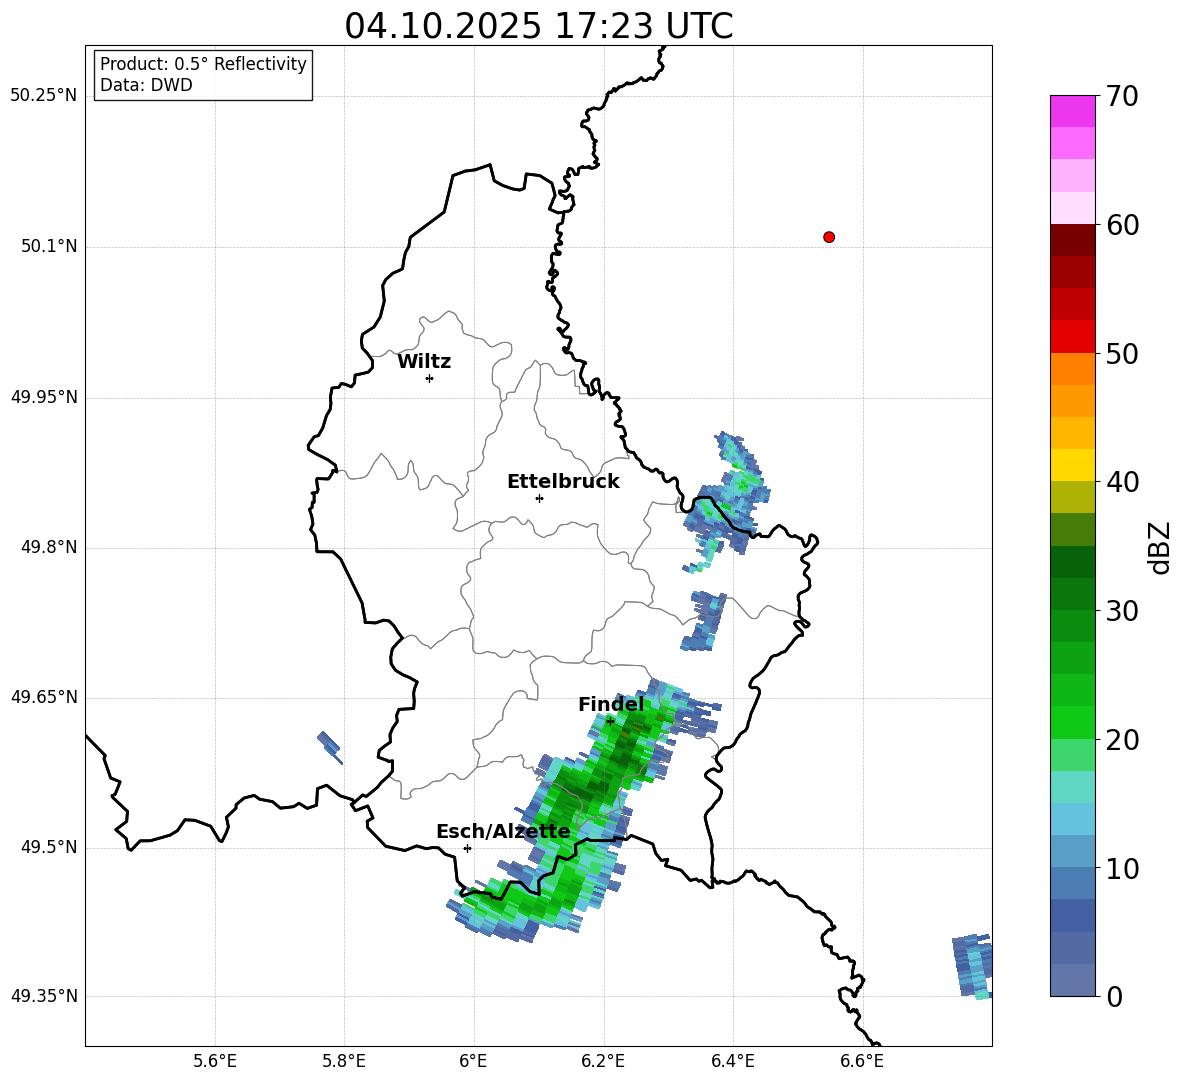Click the colorbar tick label 40

(x=1122, y=482)
